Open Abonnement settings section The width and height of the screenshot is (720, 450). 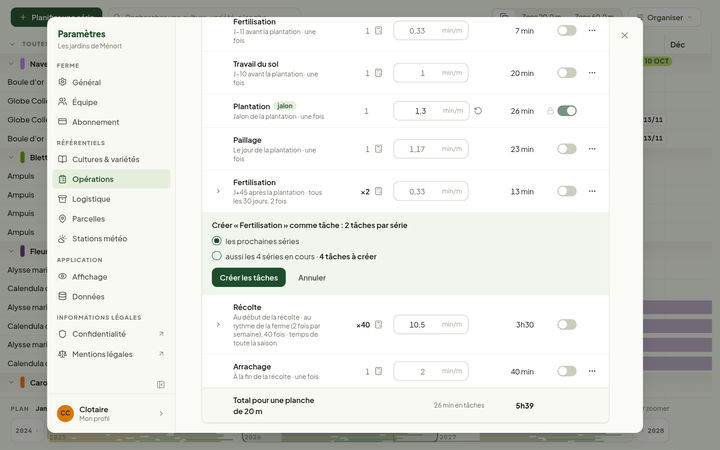coord(111,122)
